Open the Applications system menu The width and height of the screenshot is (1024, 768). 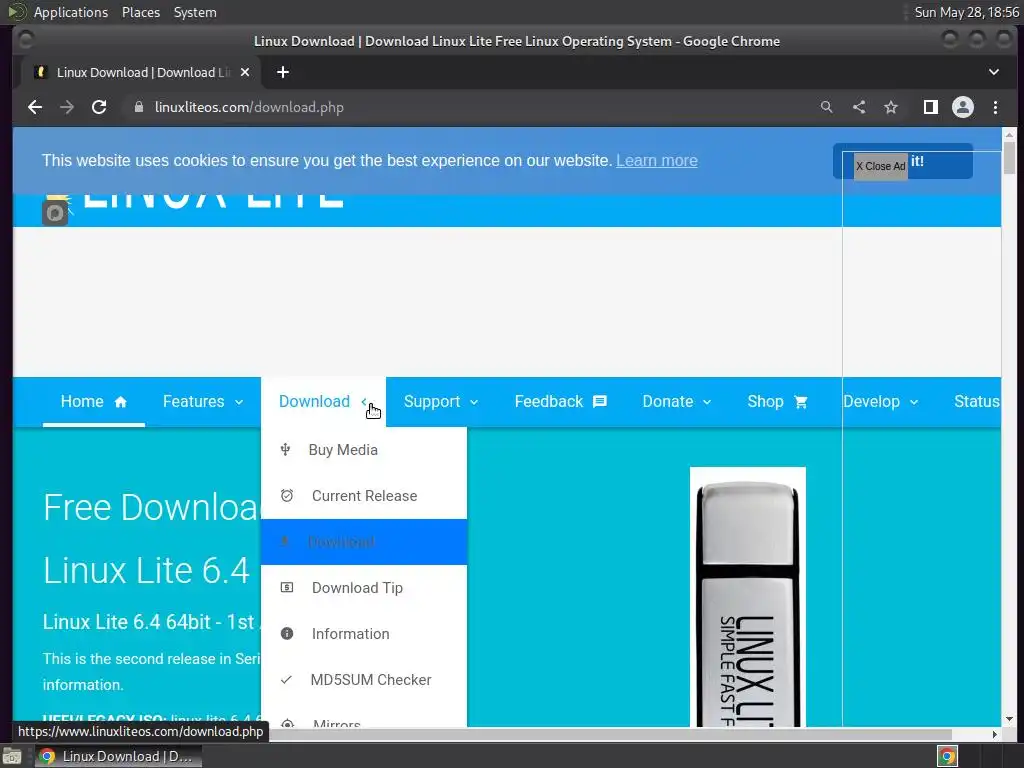[71, 12]
